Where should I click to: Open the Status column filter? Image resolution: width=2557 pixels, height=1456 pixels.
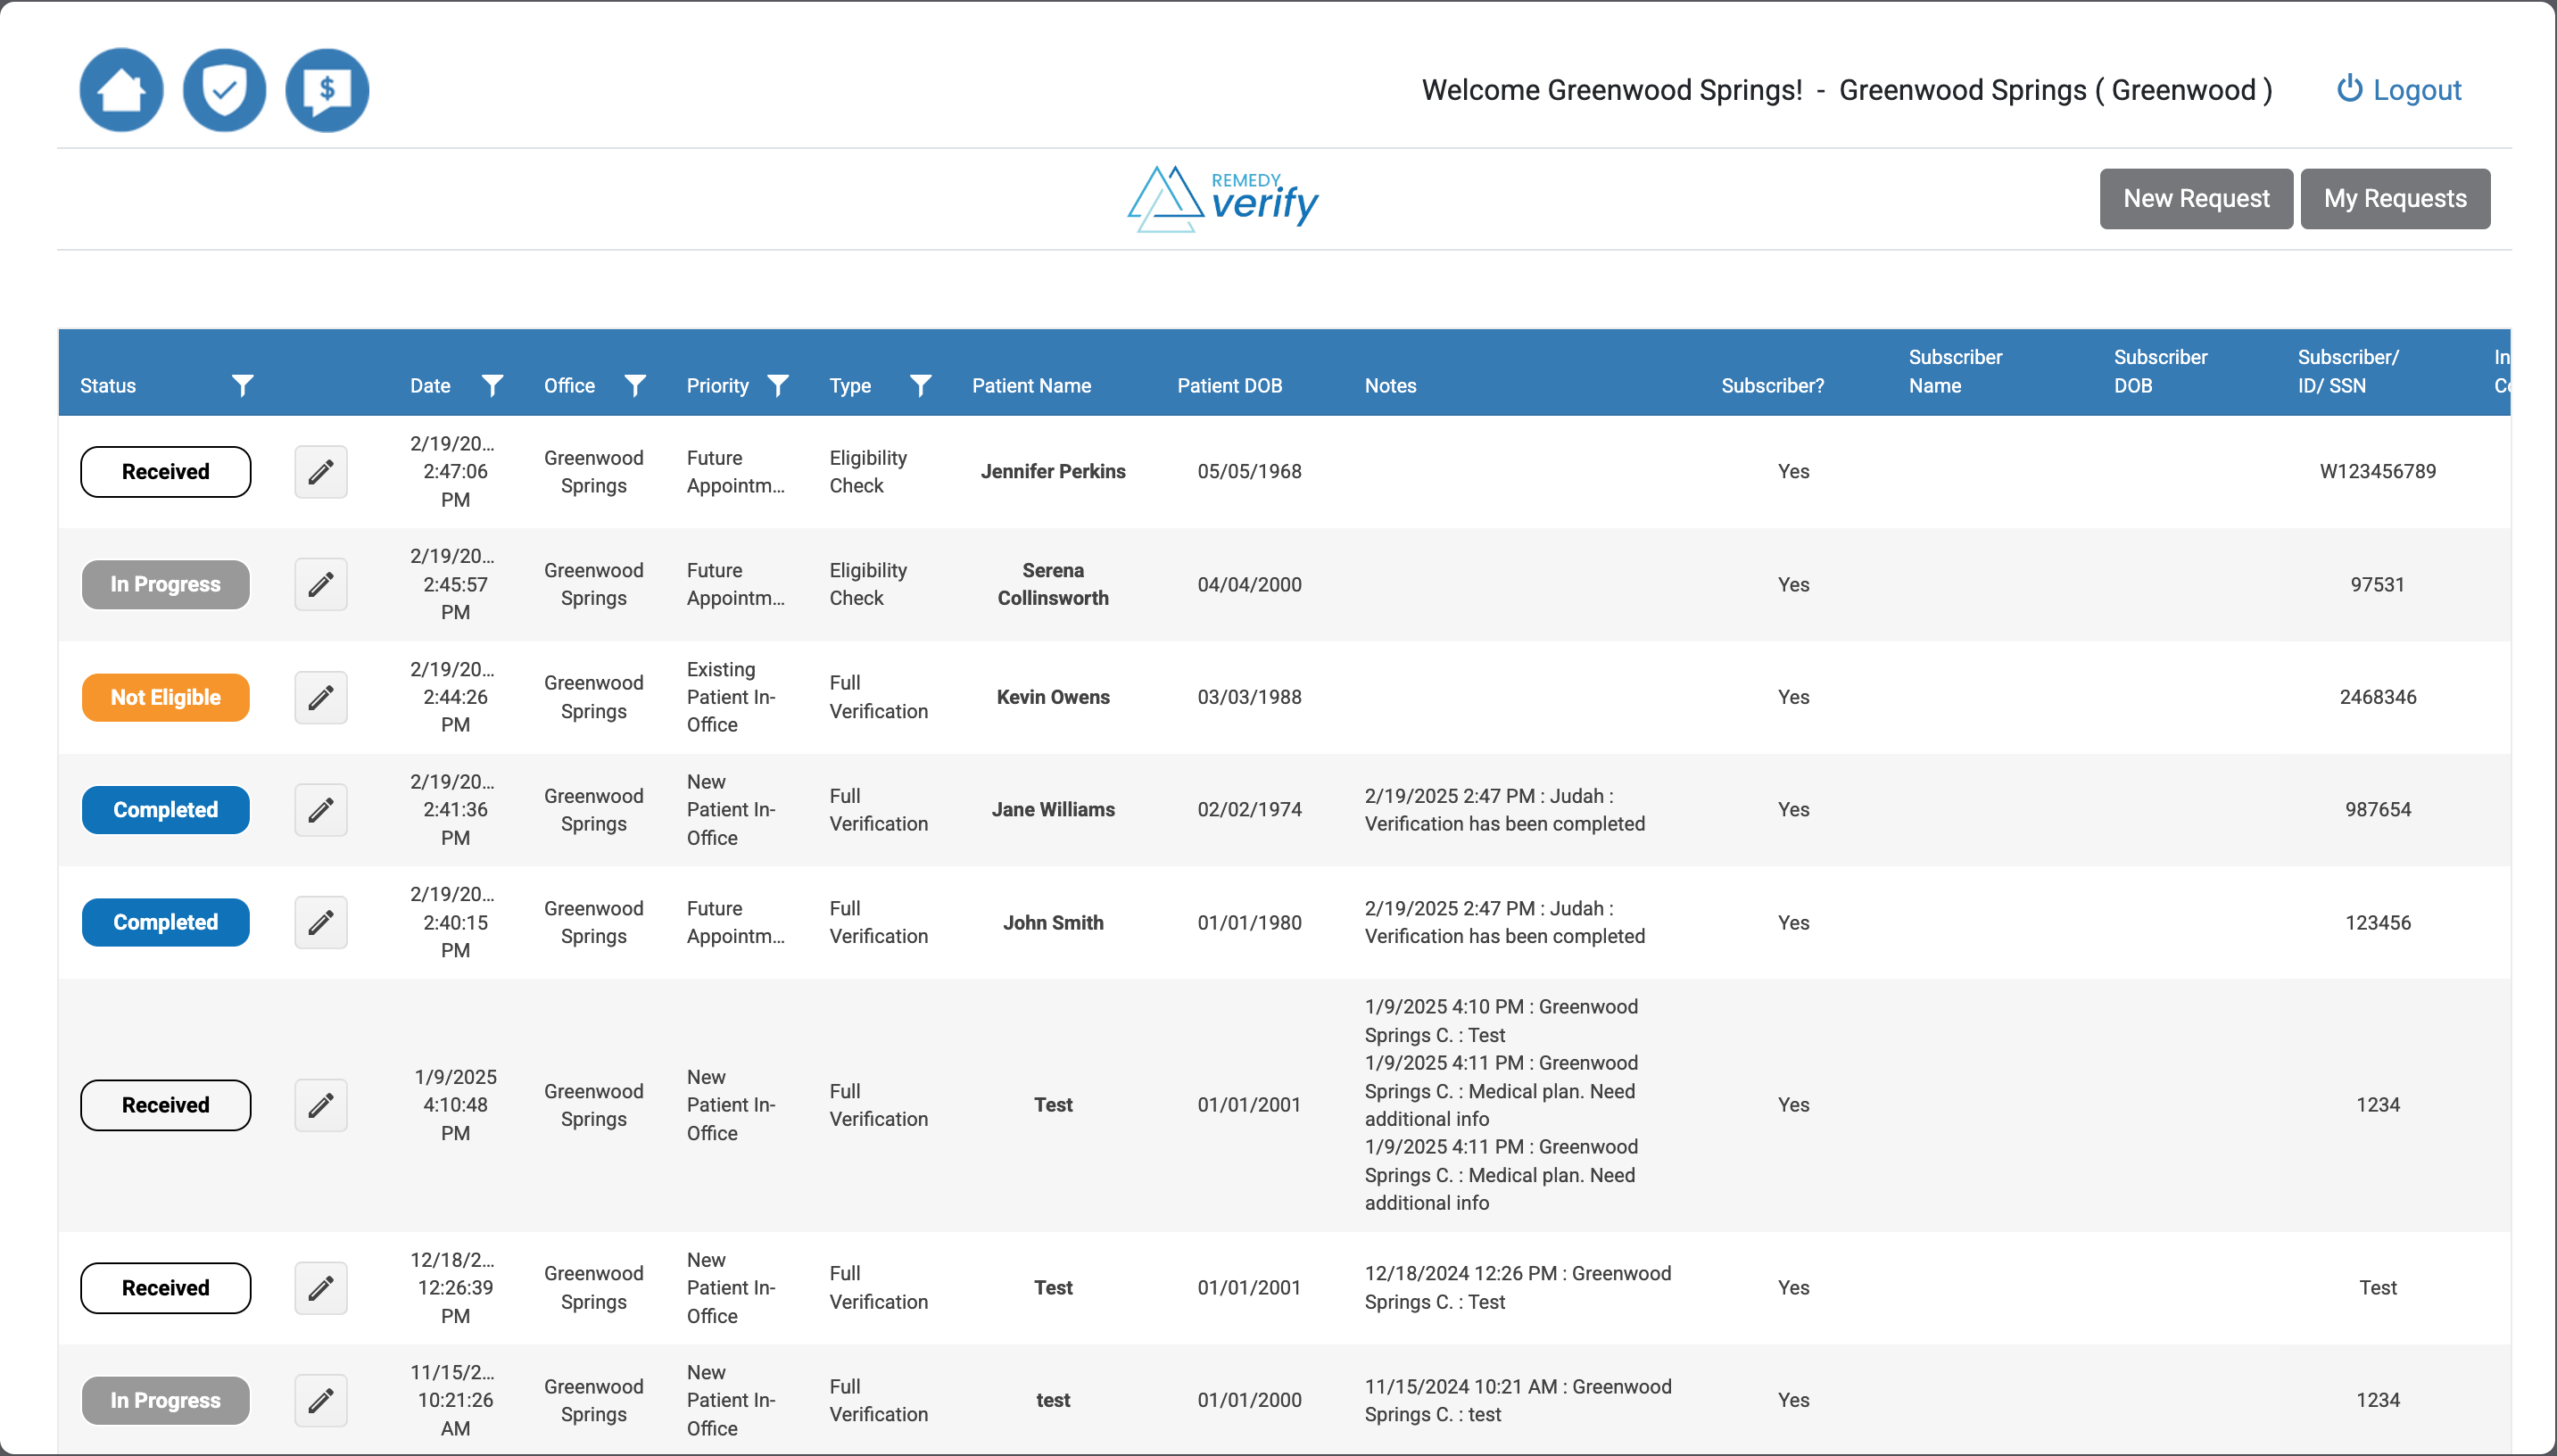coord(242,385)
